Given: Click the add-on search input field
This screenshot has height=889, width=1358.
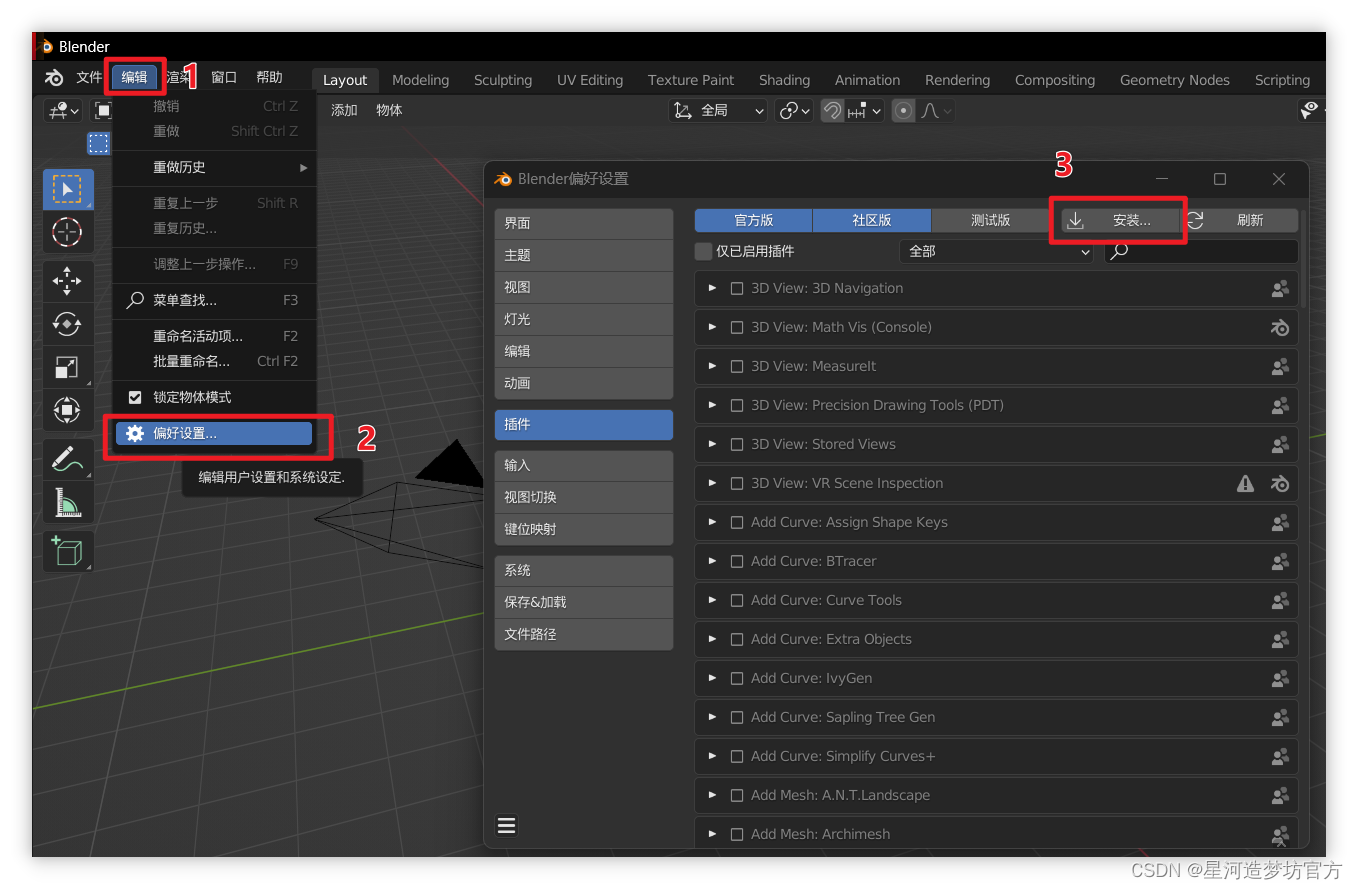Looking at the screenshot, I should (1201, 251).
